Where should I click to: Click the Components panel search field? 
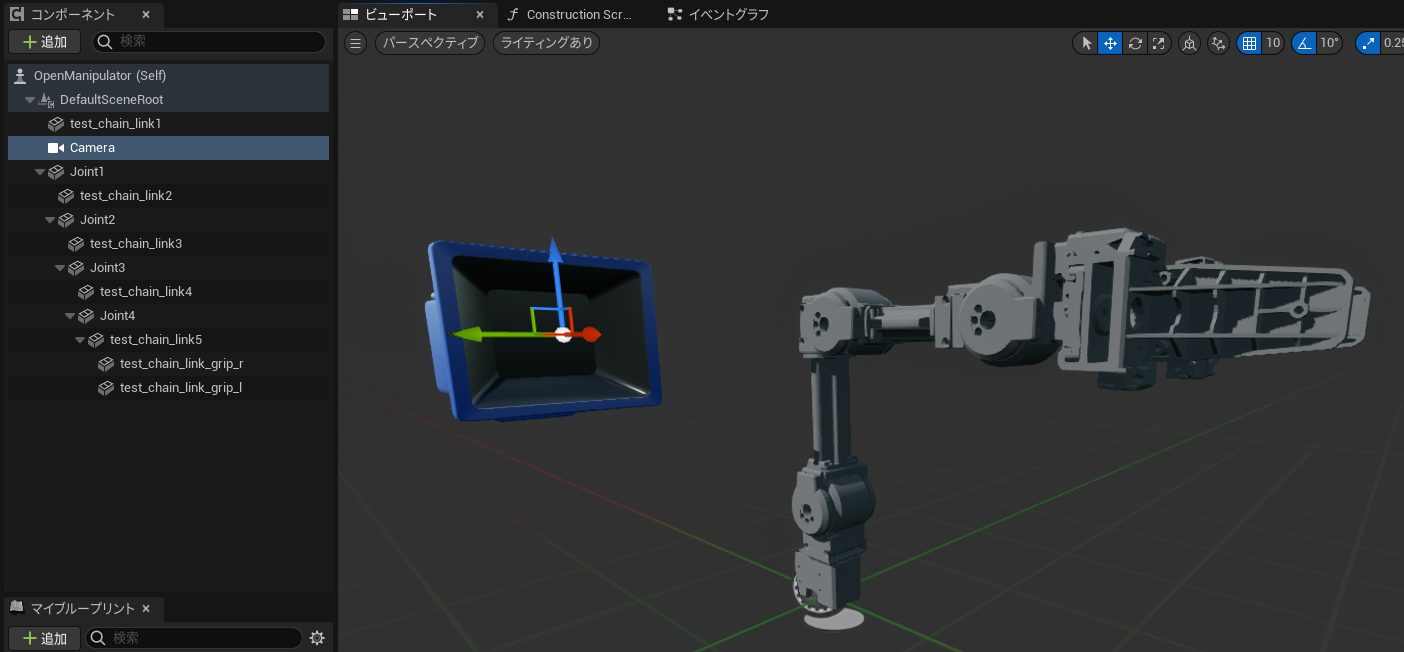pyautogui.click(x=208, y=41)
